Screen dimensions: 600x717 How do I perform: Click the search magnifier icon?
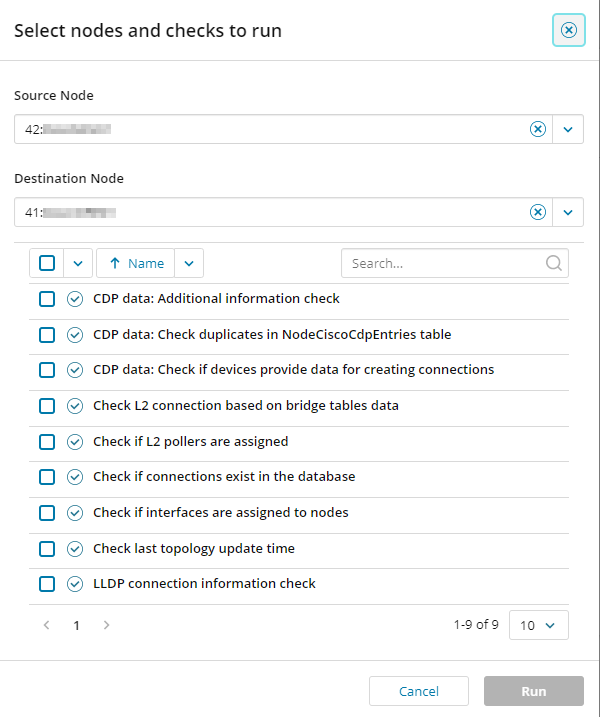(x=554, y=263)
